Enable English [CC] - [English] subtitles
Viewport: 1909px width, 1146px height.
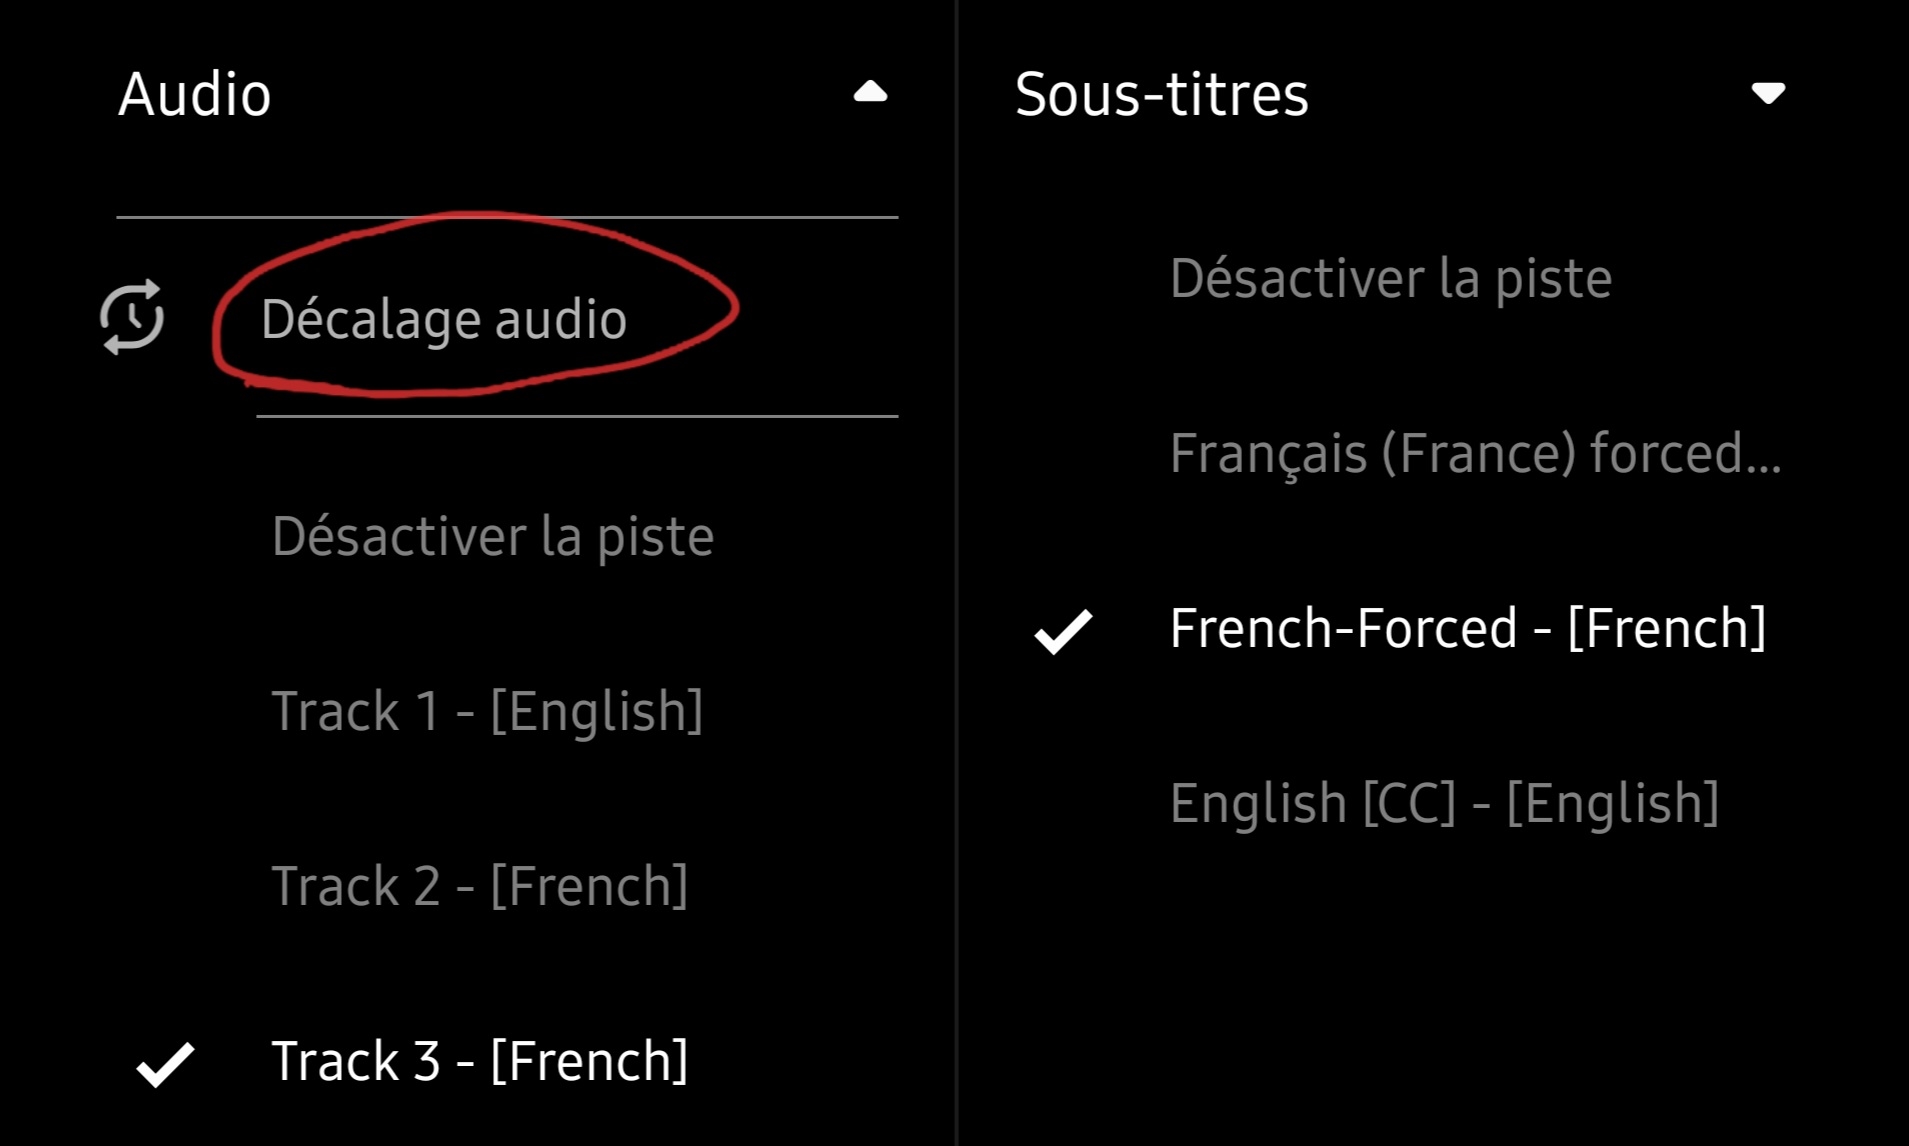point(1444,803)
